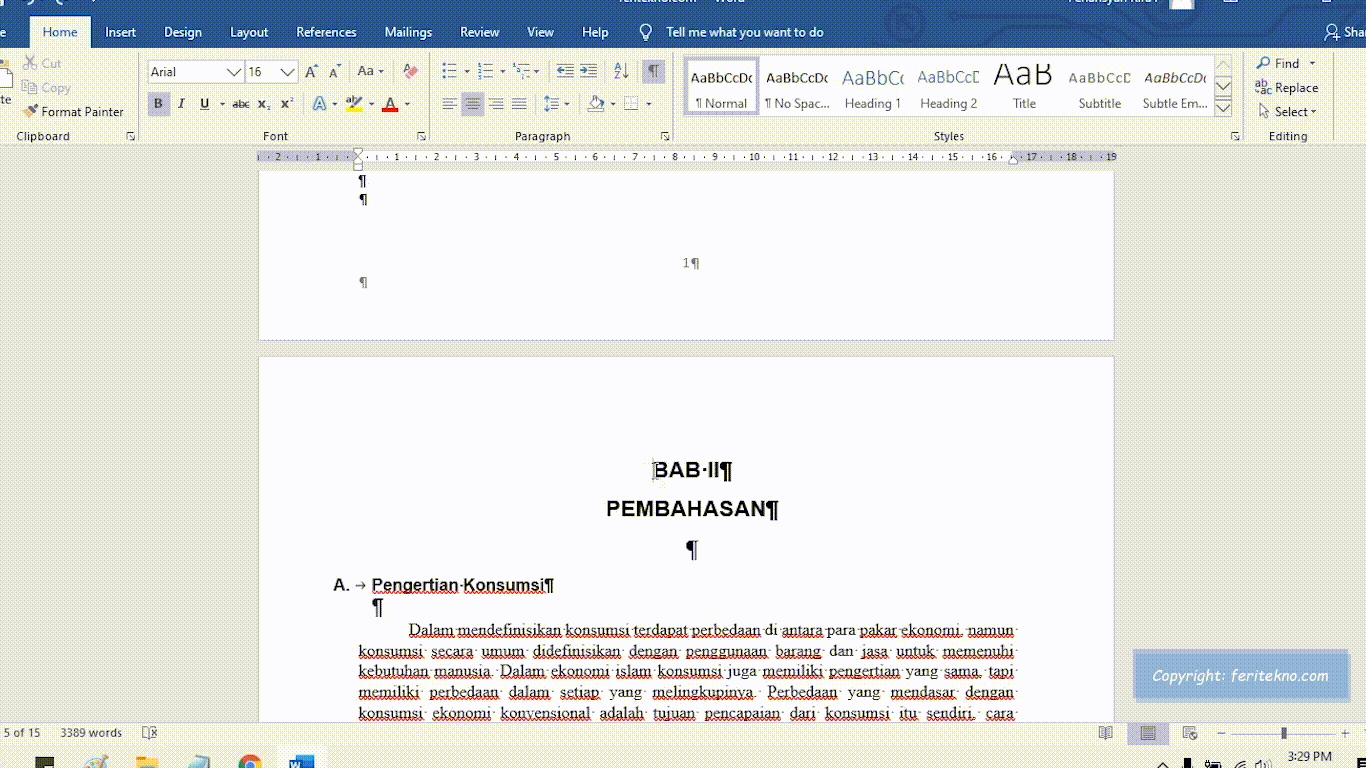Image resolution: width=1366 pixels, height=768 pixels.
Task: Open the Clipboard pane launcher
Action: tap(131, 136)
